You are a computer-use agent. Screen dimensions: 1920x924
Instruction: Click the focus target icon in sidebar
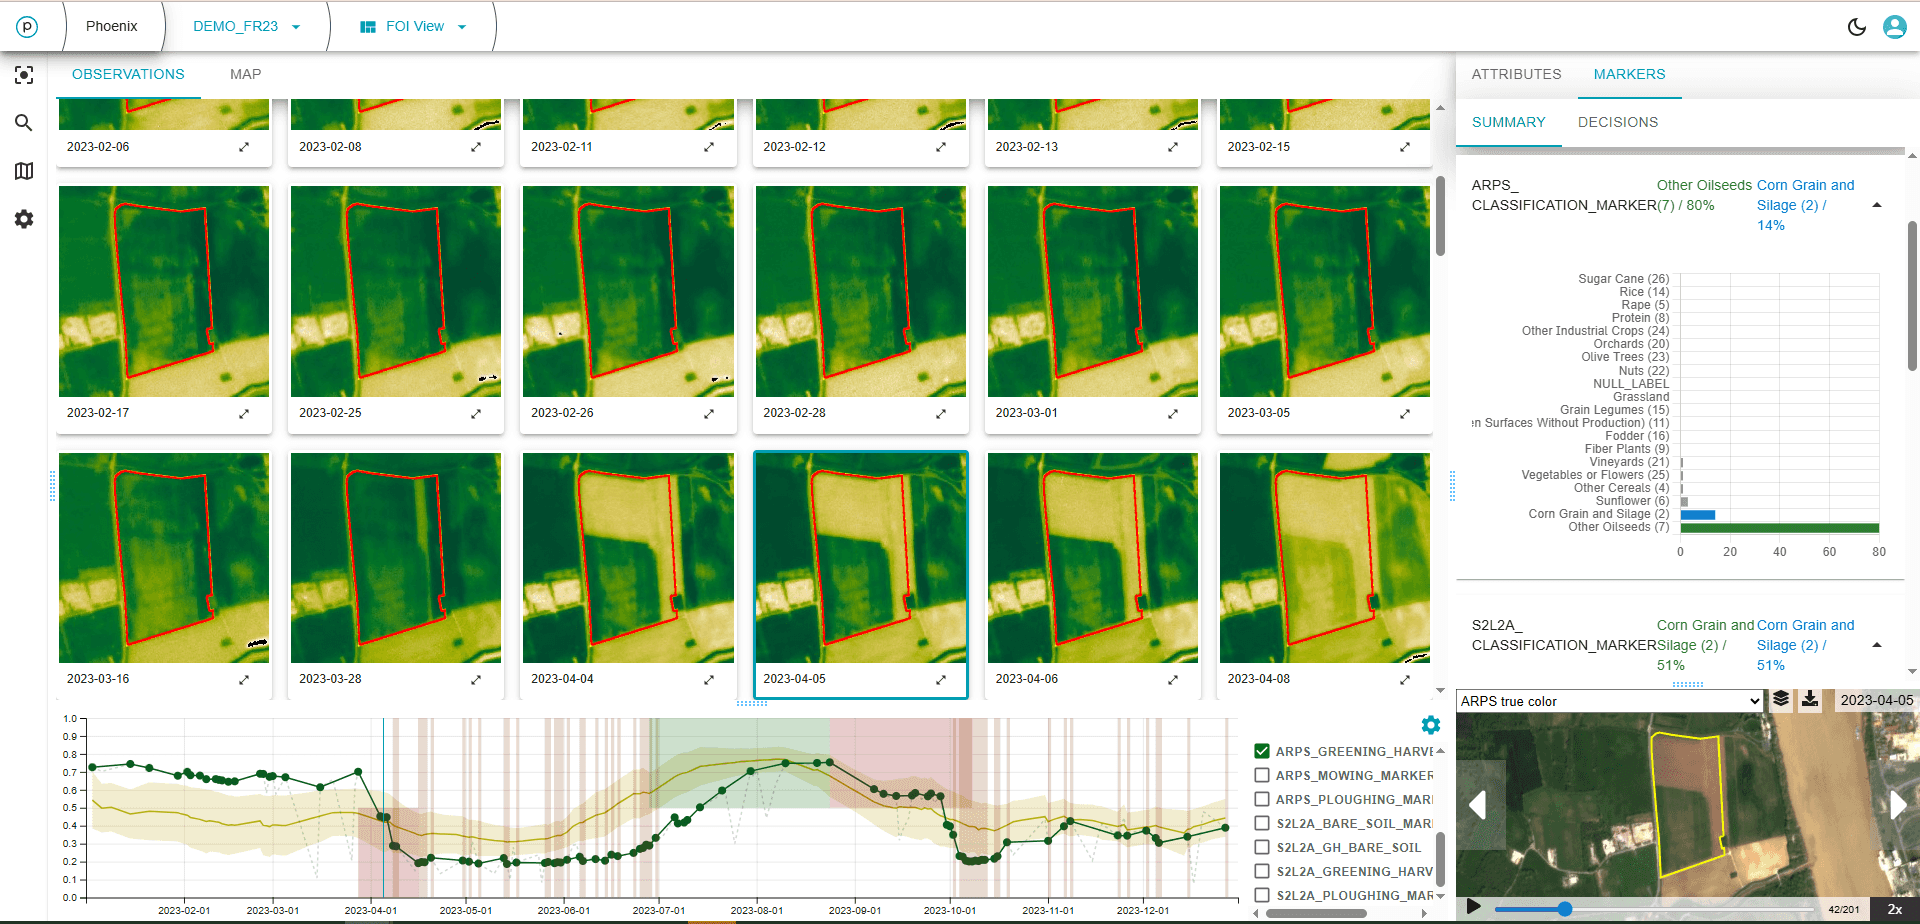(24, 75)
